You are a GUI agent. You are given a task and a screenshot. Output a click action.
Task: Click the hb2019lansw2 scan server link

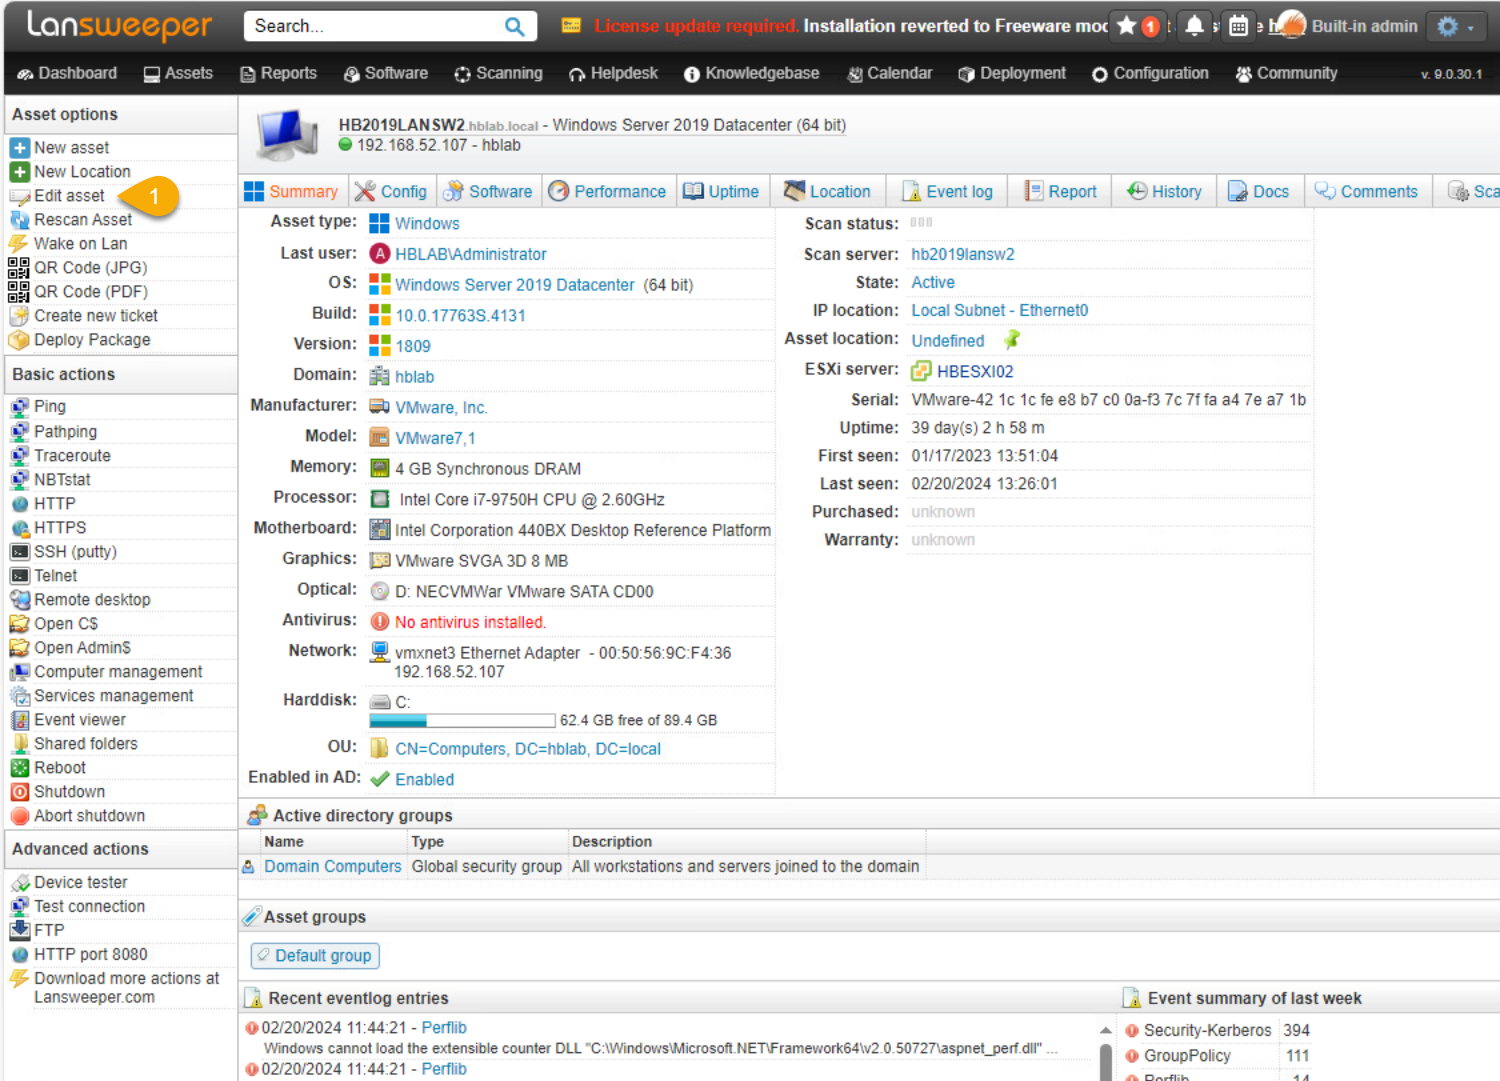pos(963,254)
